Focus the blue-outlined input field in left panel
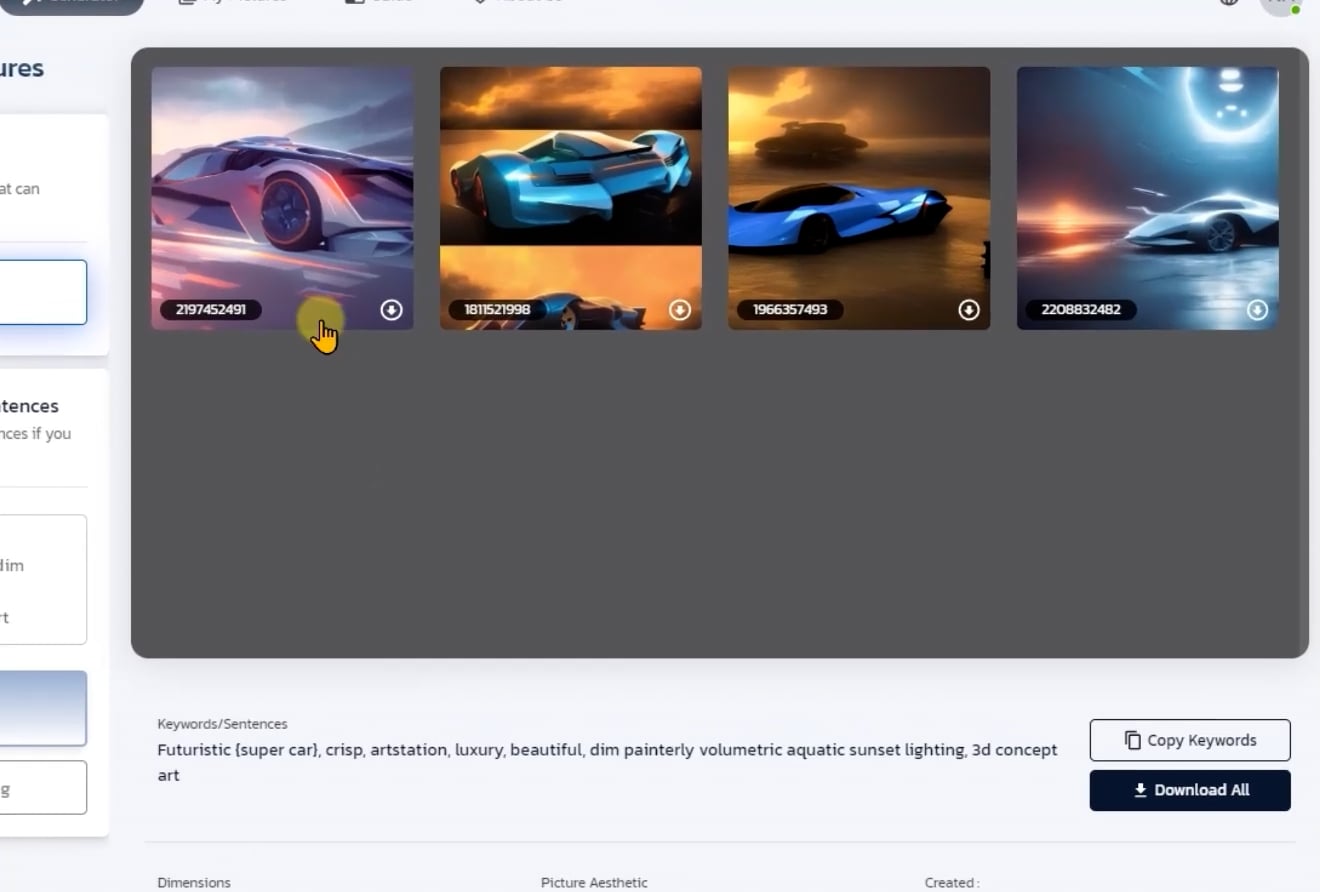The width and height of the screenshot is (1320, 892). (x=43, y=292)
